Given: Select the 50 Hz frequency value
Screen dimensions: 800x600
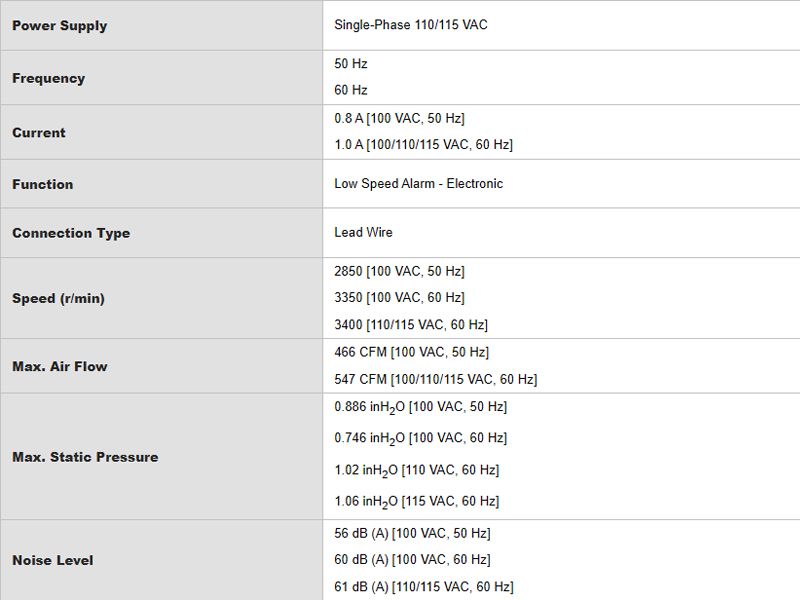Looking at the screenshot, I should (351, 64).
